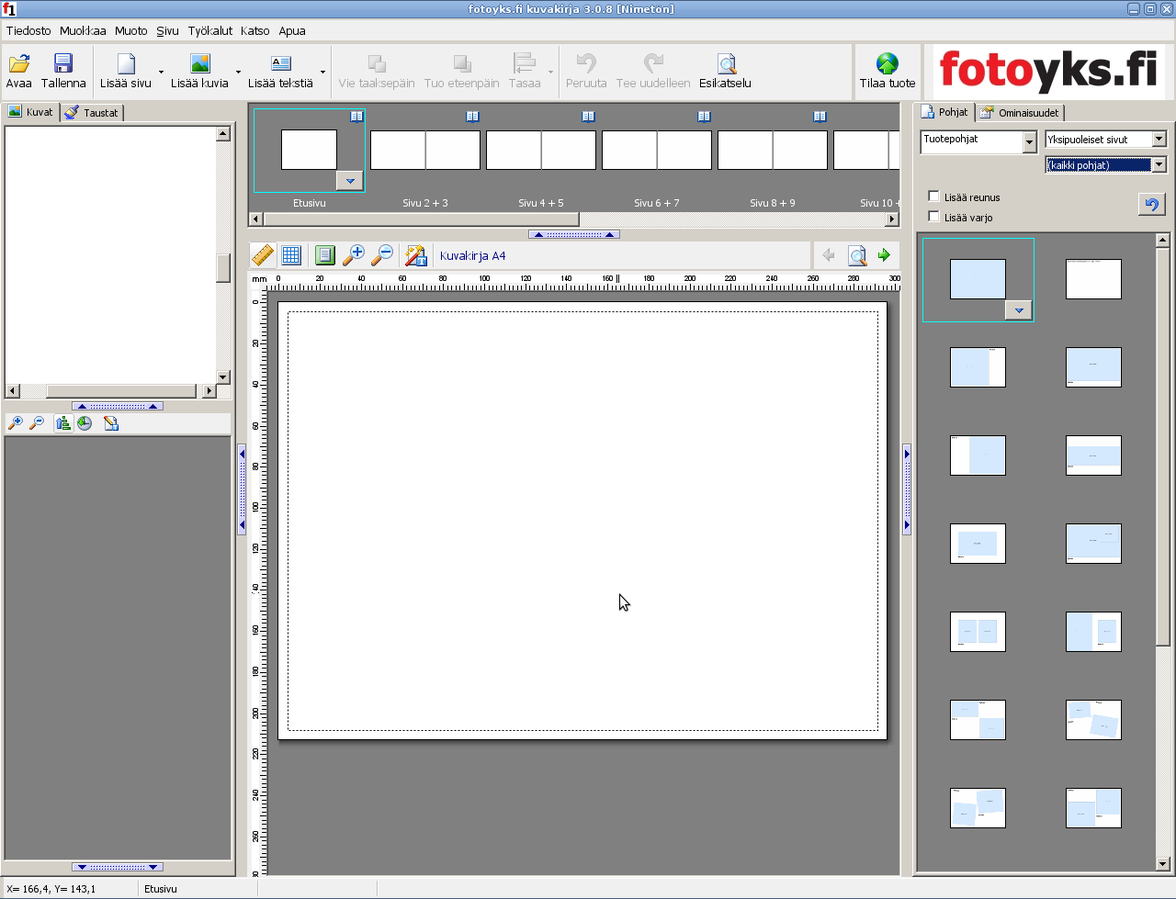Switch to the Taustat tab
Screen dimensions: 1176x899
[x=92, y=113]
